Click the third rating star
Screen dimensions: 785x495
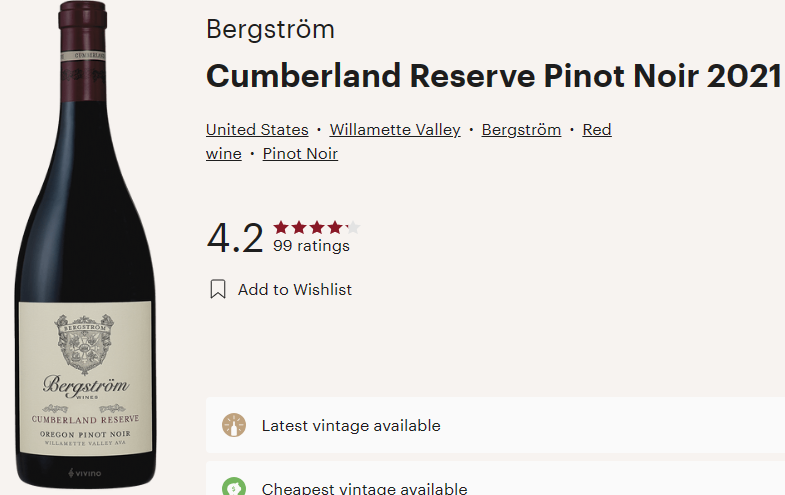click(317, 227)
